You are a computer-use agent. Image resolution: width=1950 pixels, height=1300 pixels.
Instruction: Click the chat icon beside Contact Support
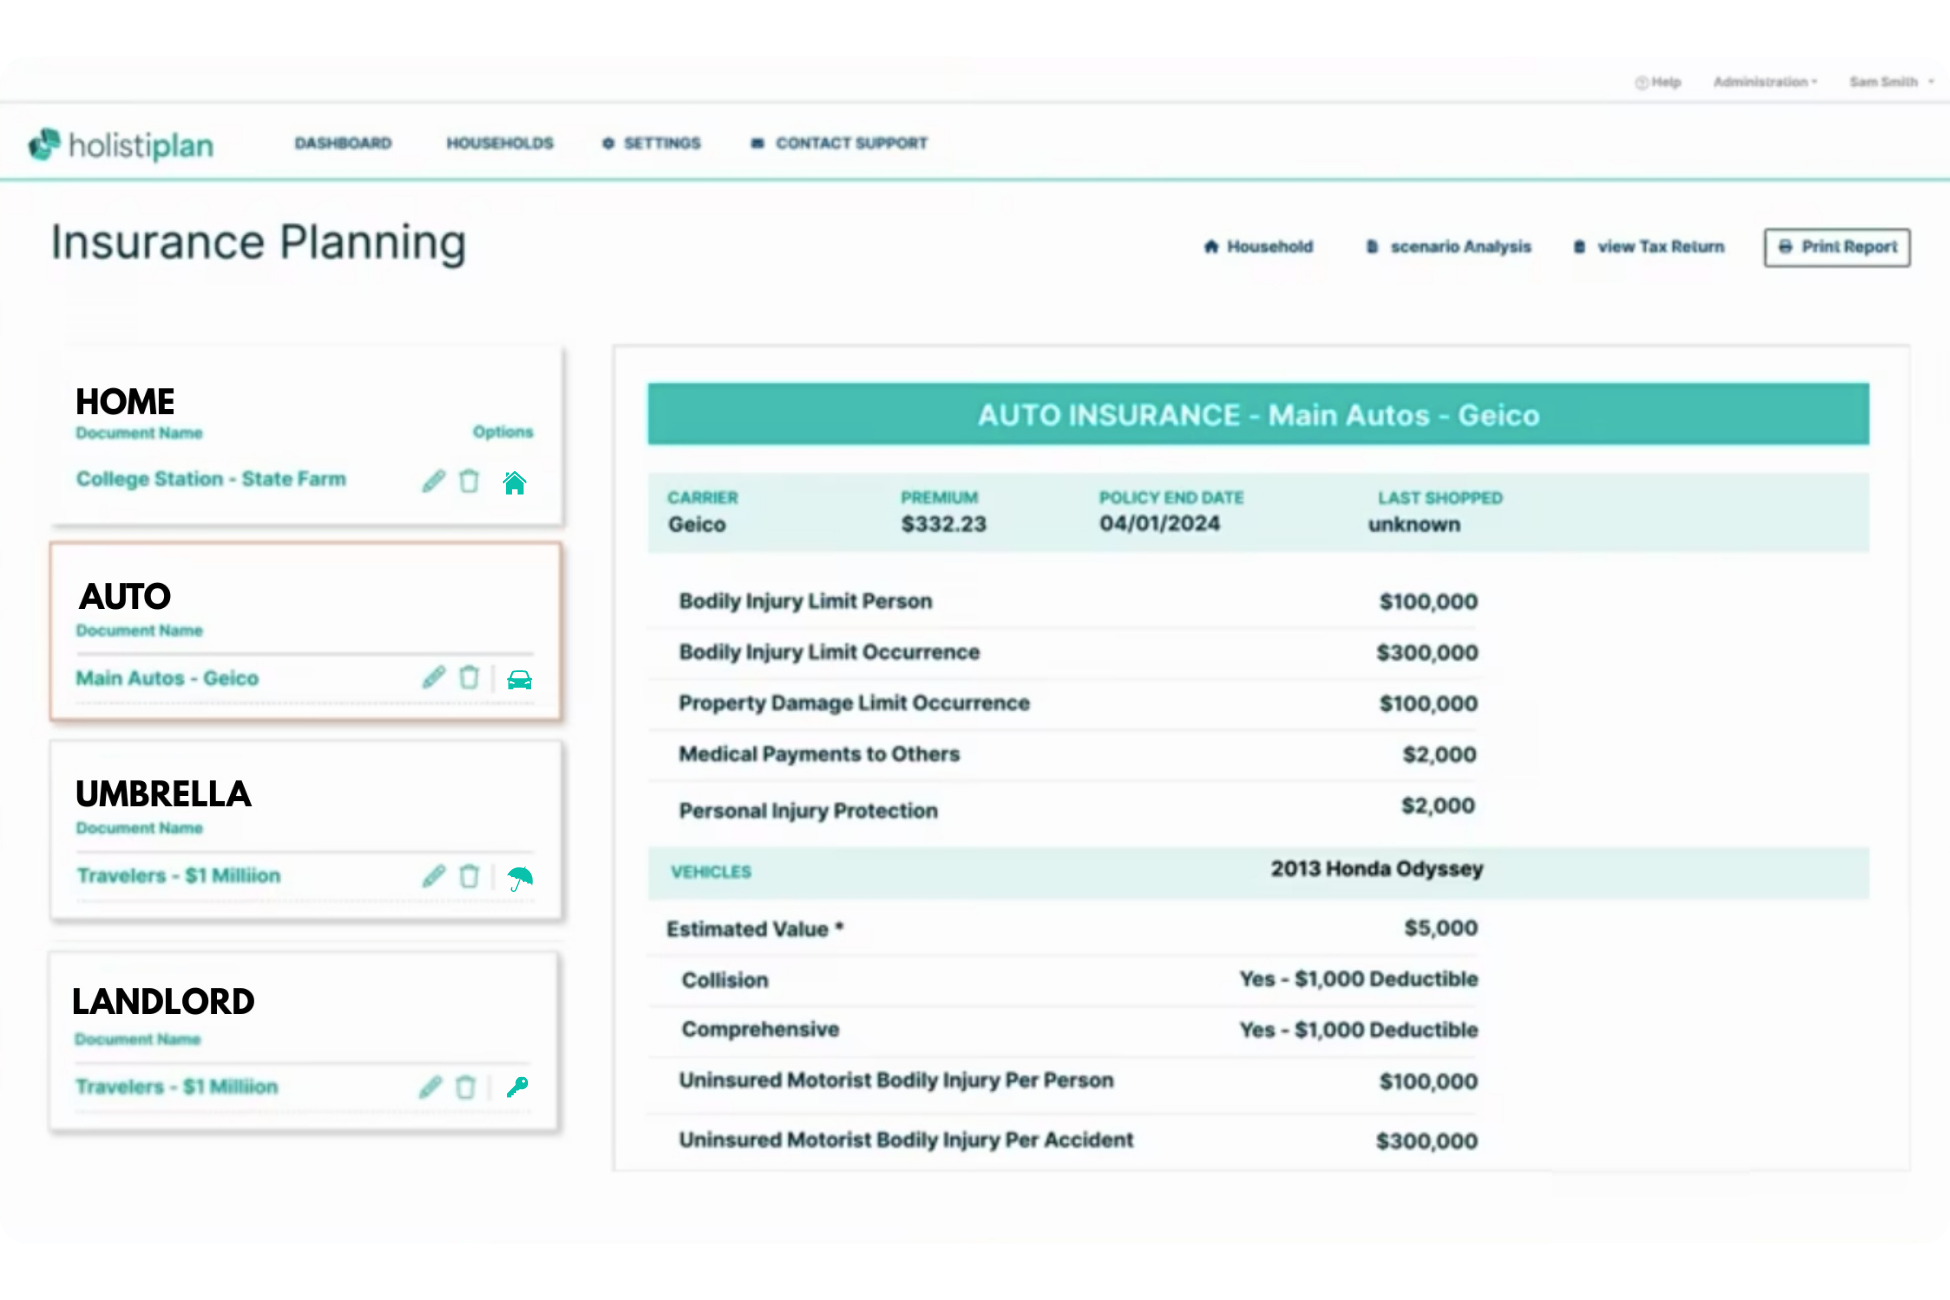coord(756,143)
